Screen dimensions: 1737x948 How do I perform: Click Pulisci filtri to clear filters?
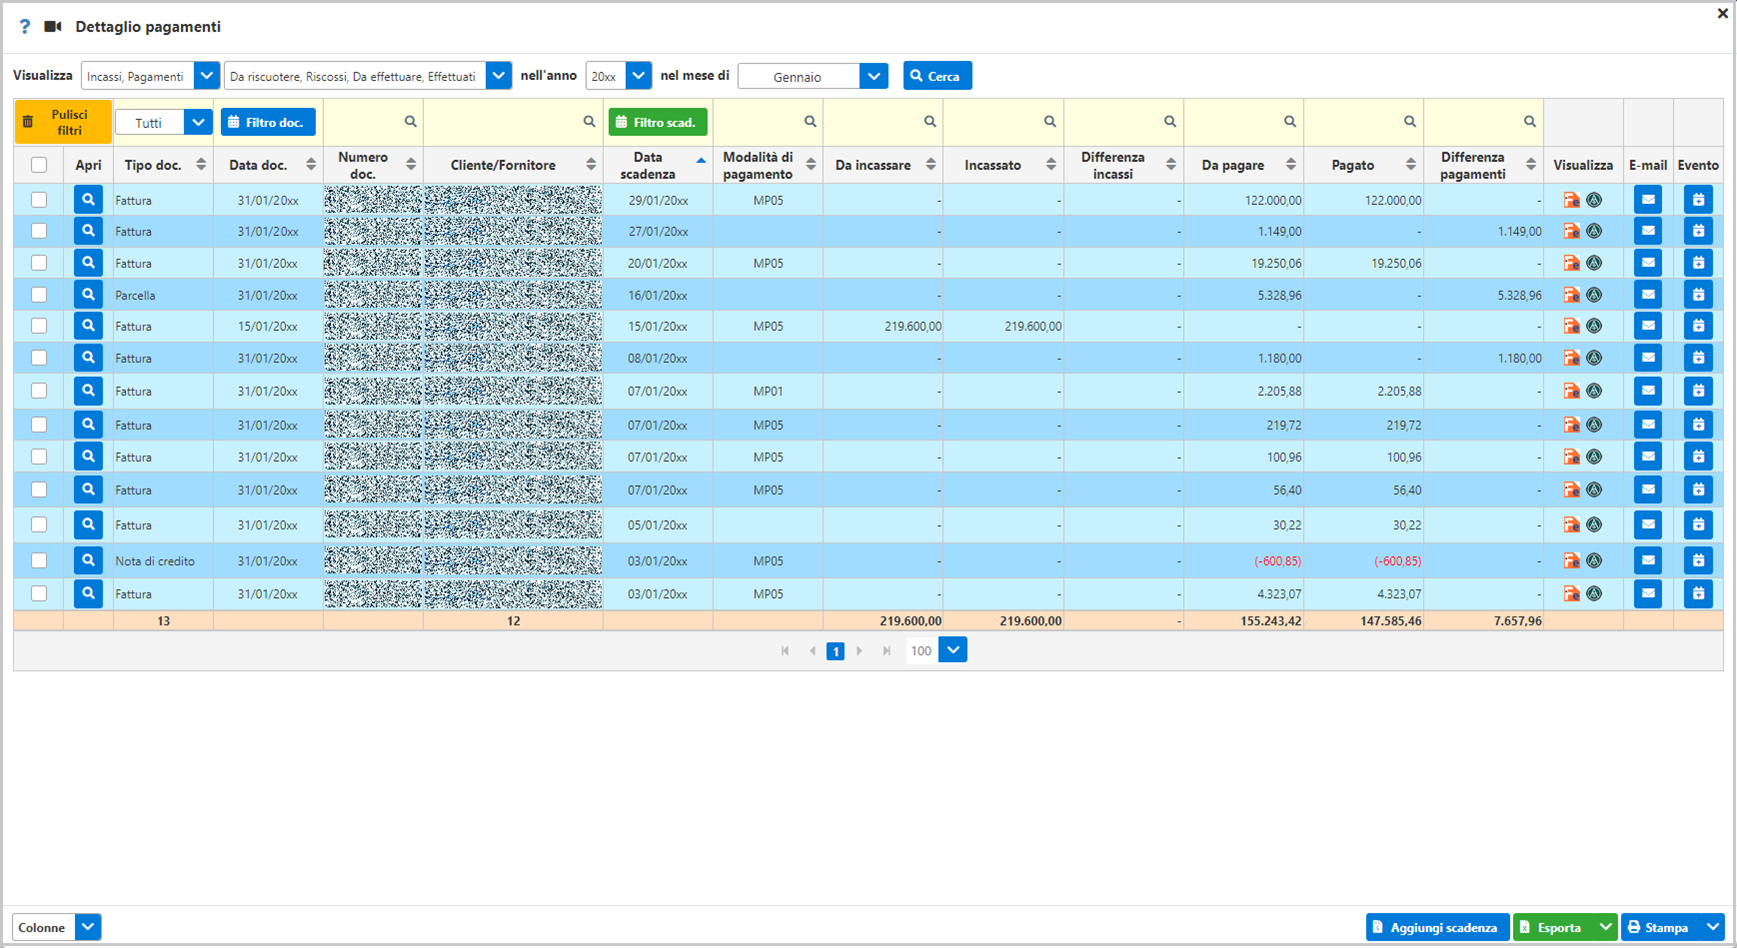coord(63,122)
